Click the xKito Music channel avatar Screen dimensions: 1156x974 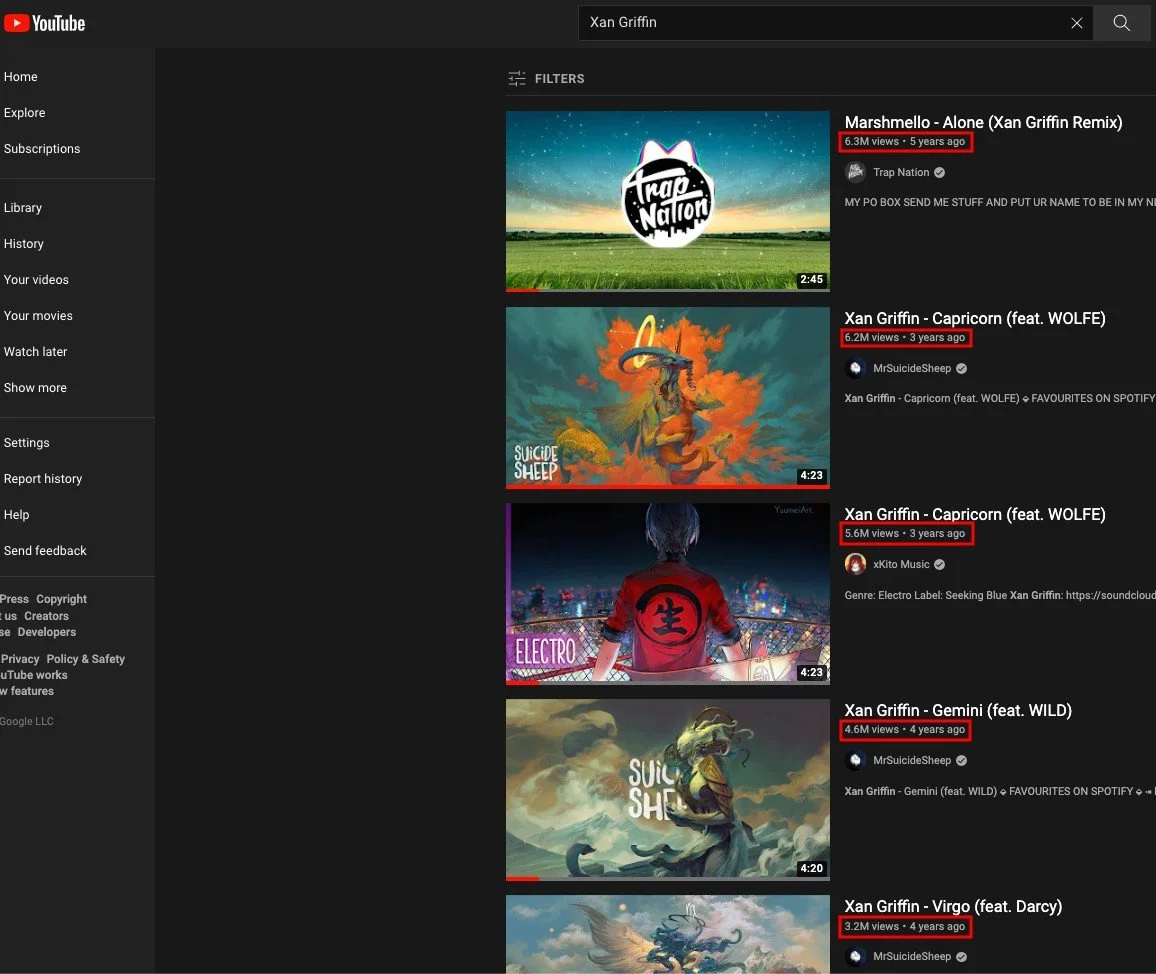click(x=855, y=565)
